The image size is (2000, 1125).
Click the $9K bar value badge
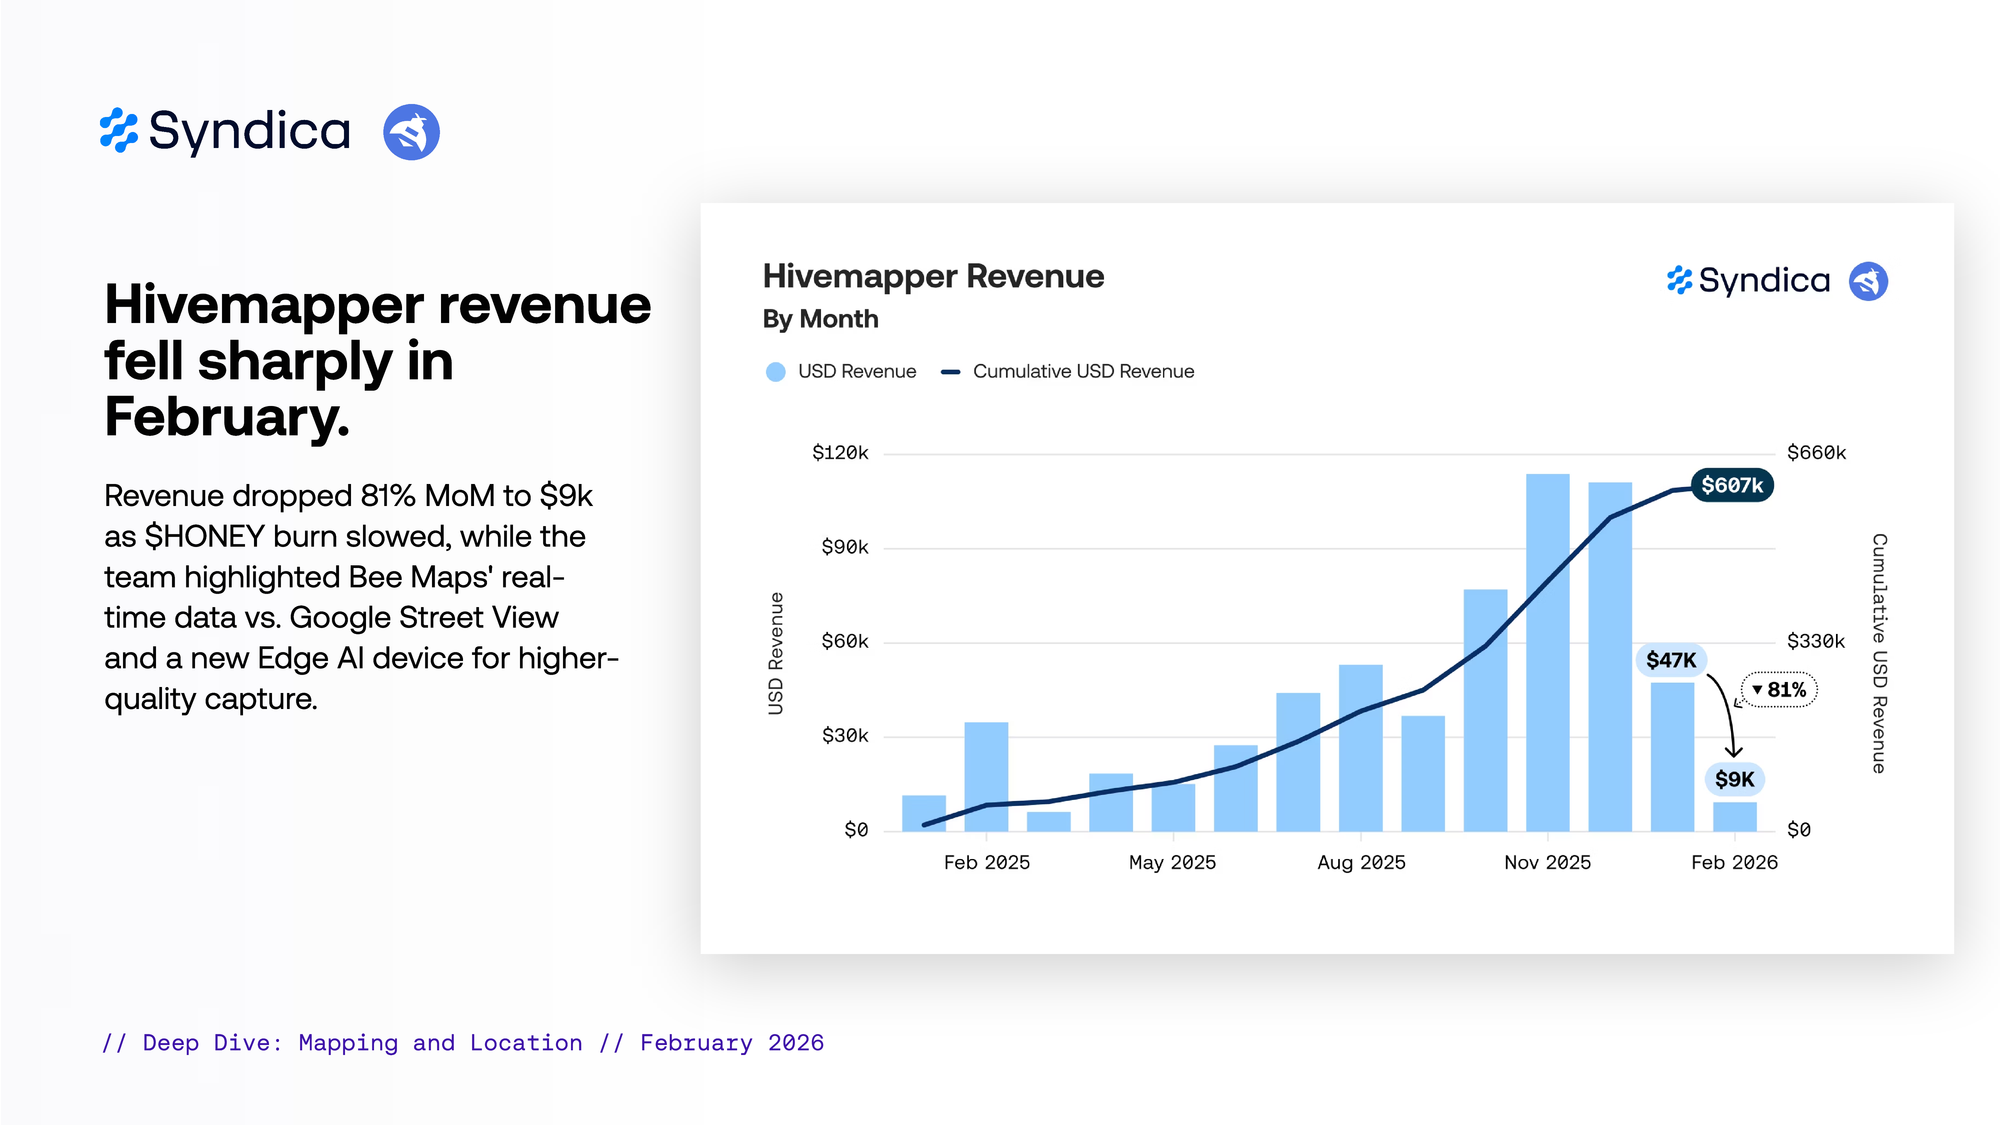[x=1734, y=779]
